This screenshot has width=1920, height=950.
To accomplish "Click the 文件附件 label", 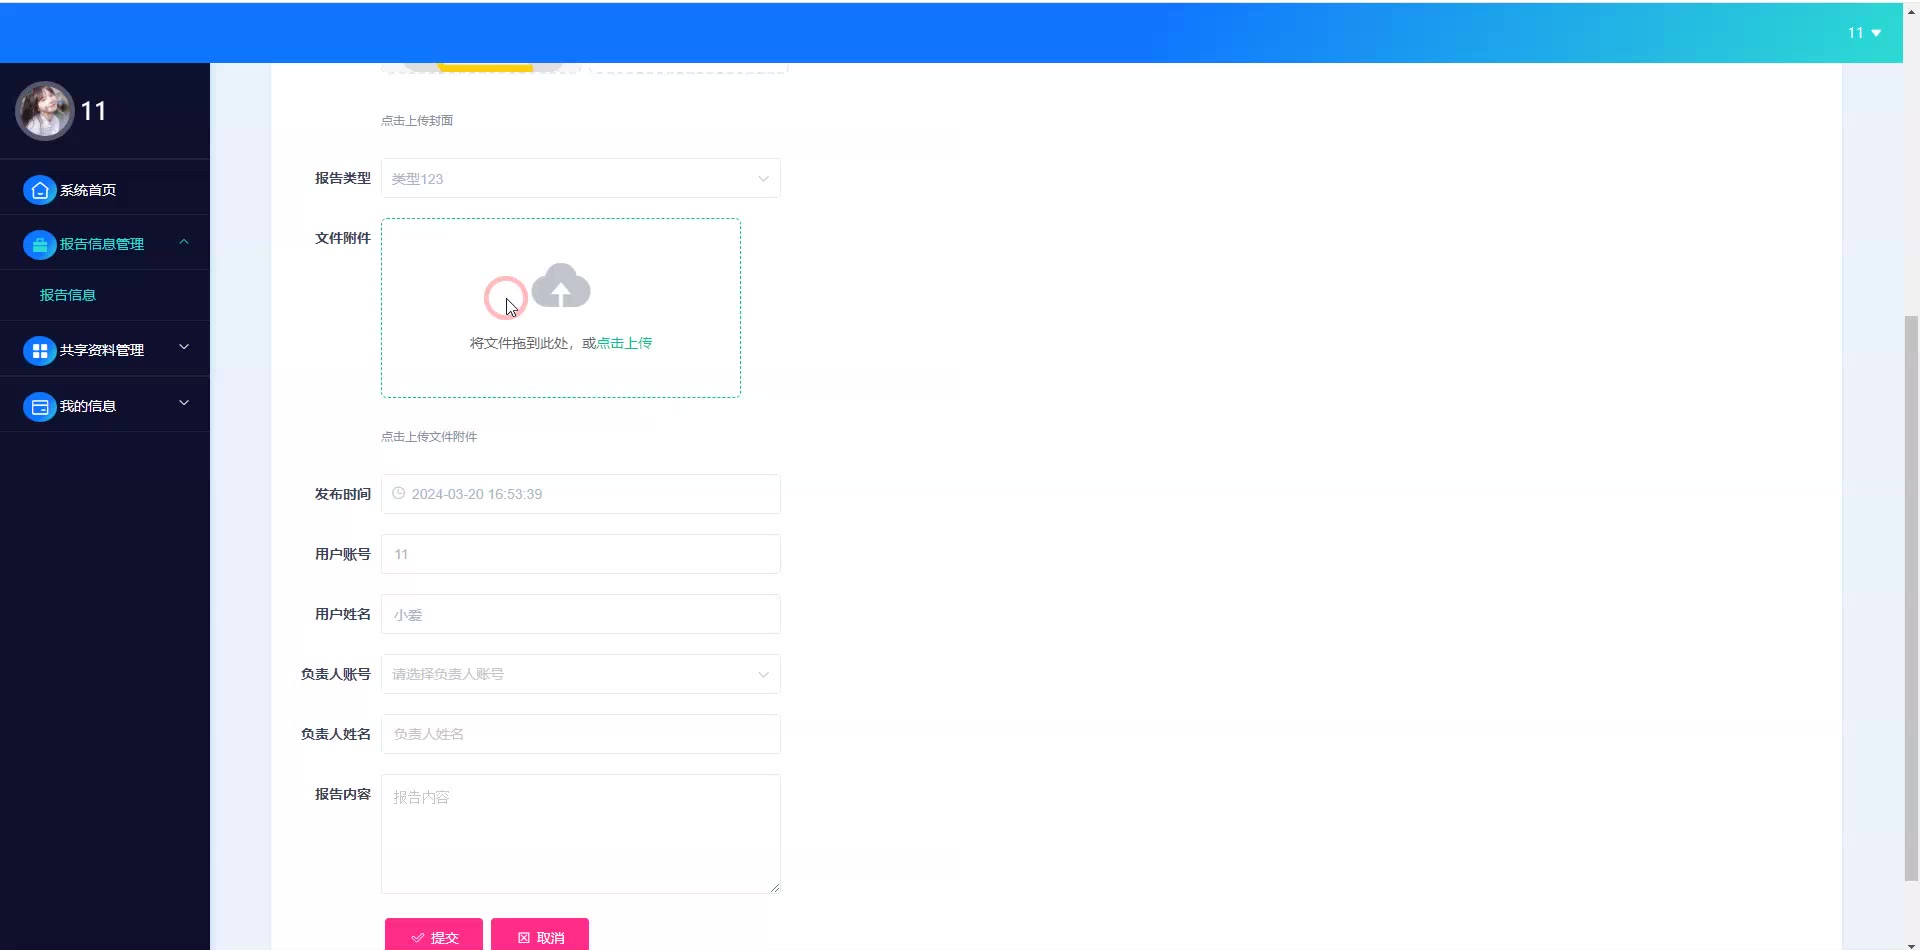I will click(x=343, y=238).
